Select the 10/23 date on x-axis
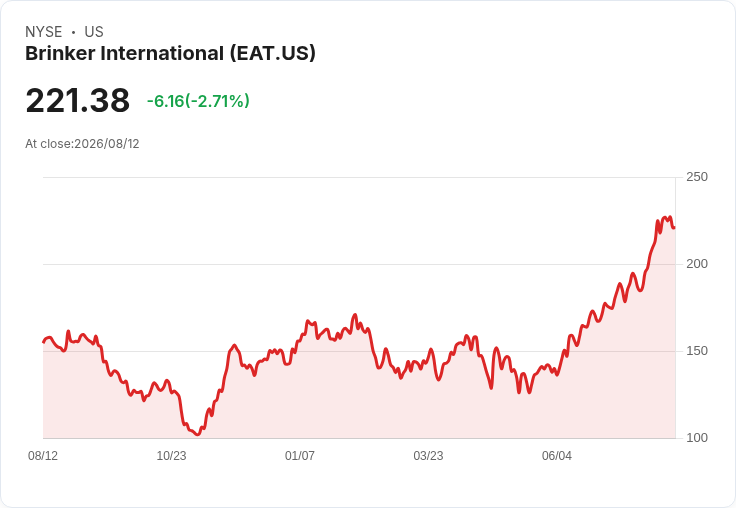The height and width of the screenshot is (508, 736). pos(171,455)
